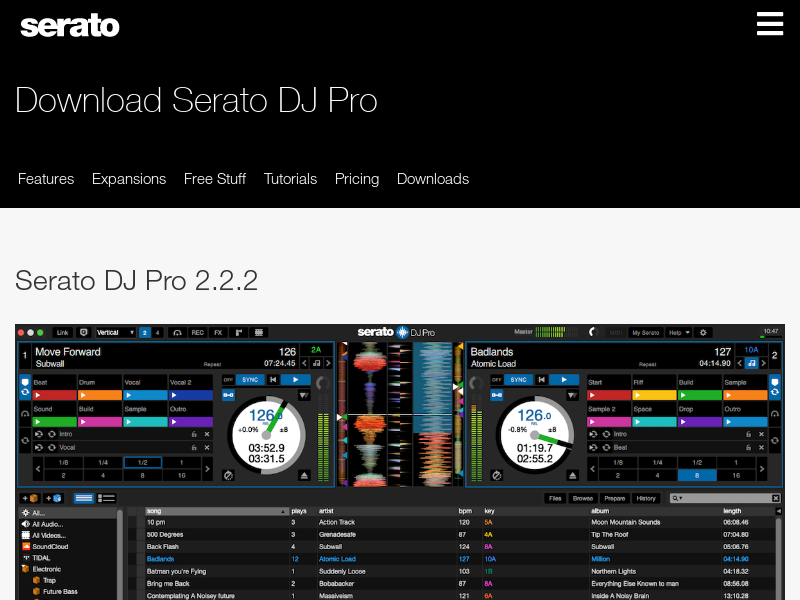Click the headphones icon in top toolbar
The height and width of the screenshot is (600, 800).
click(177, 333)
